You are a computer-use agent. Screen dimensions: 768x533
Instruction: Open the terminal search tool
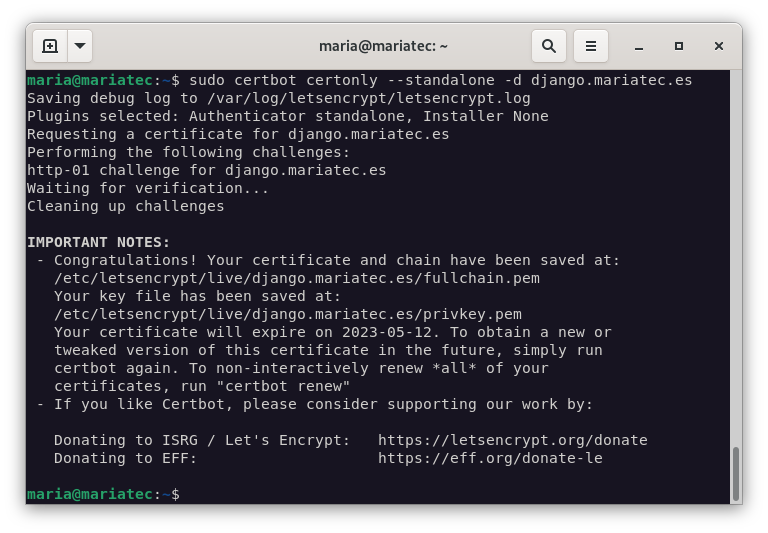point(549,46)
